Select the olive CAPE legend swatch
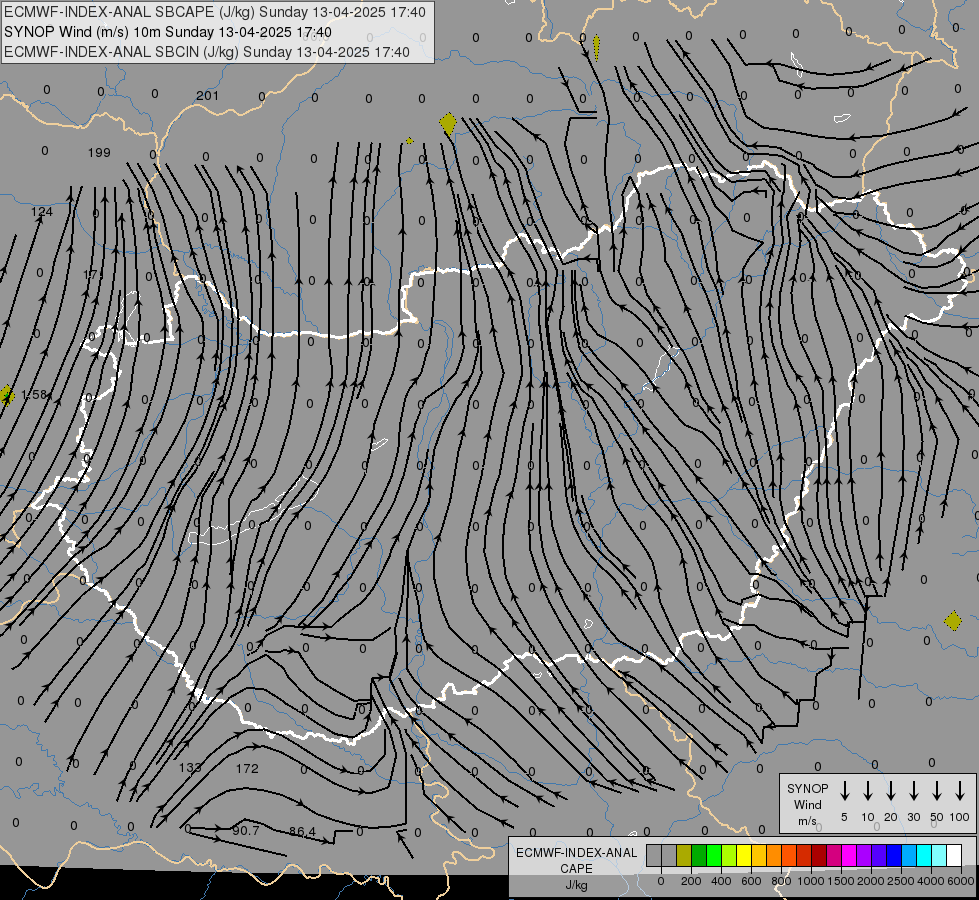Screen dimensions: 979x900 click(x=684, y=855)
